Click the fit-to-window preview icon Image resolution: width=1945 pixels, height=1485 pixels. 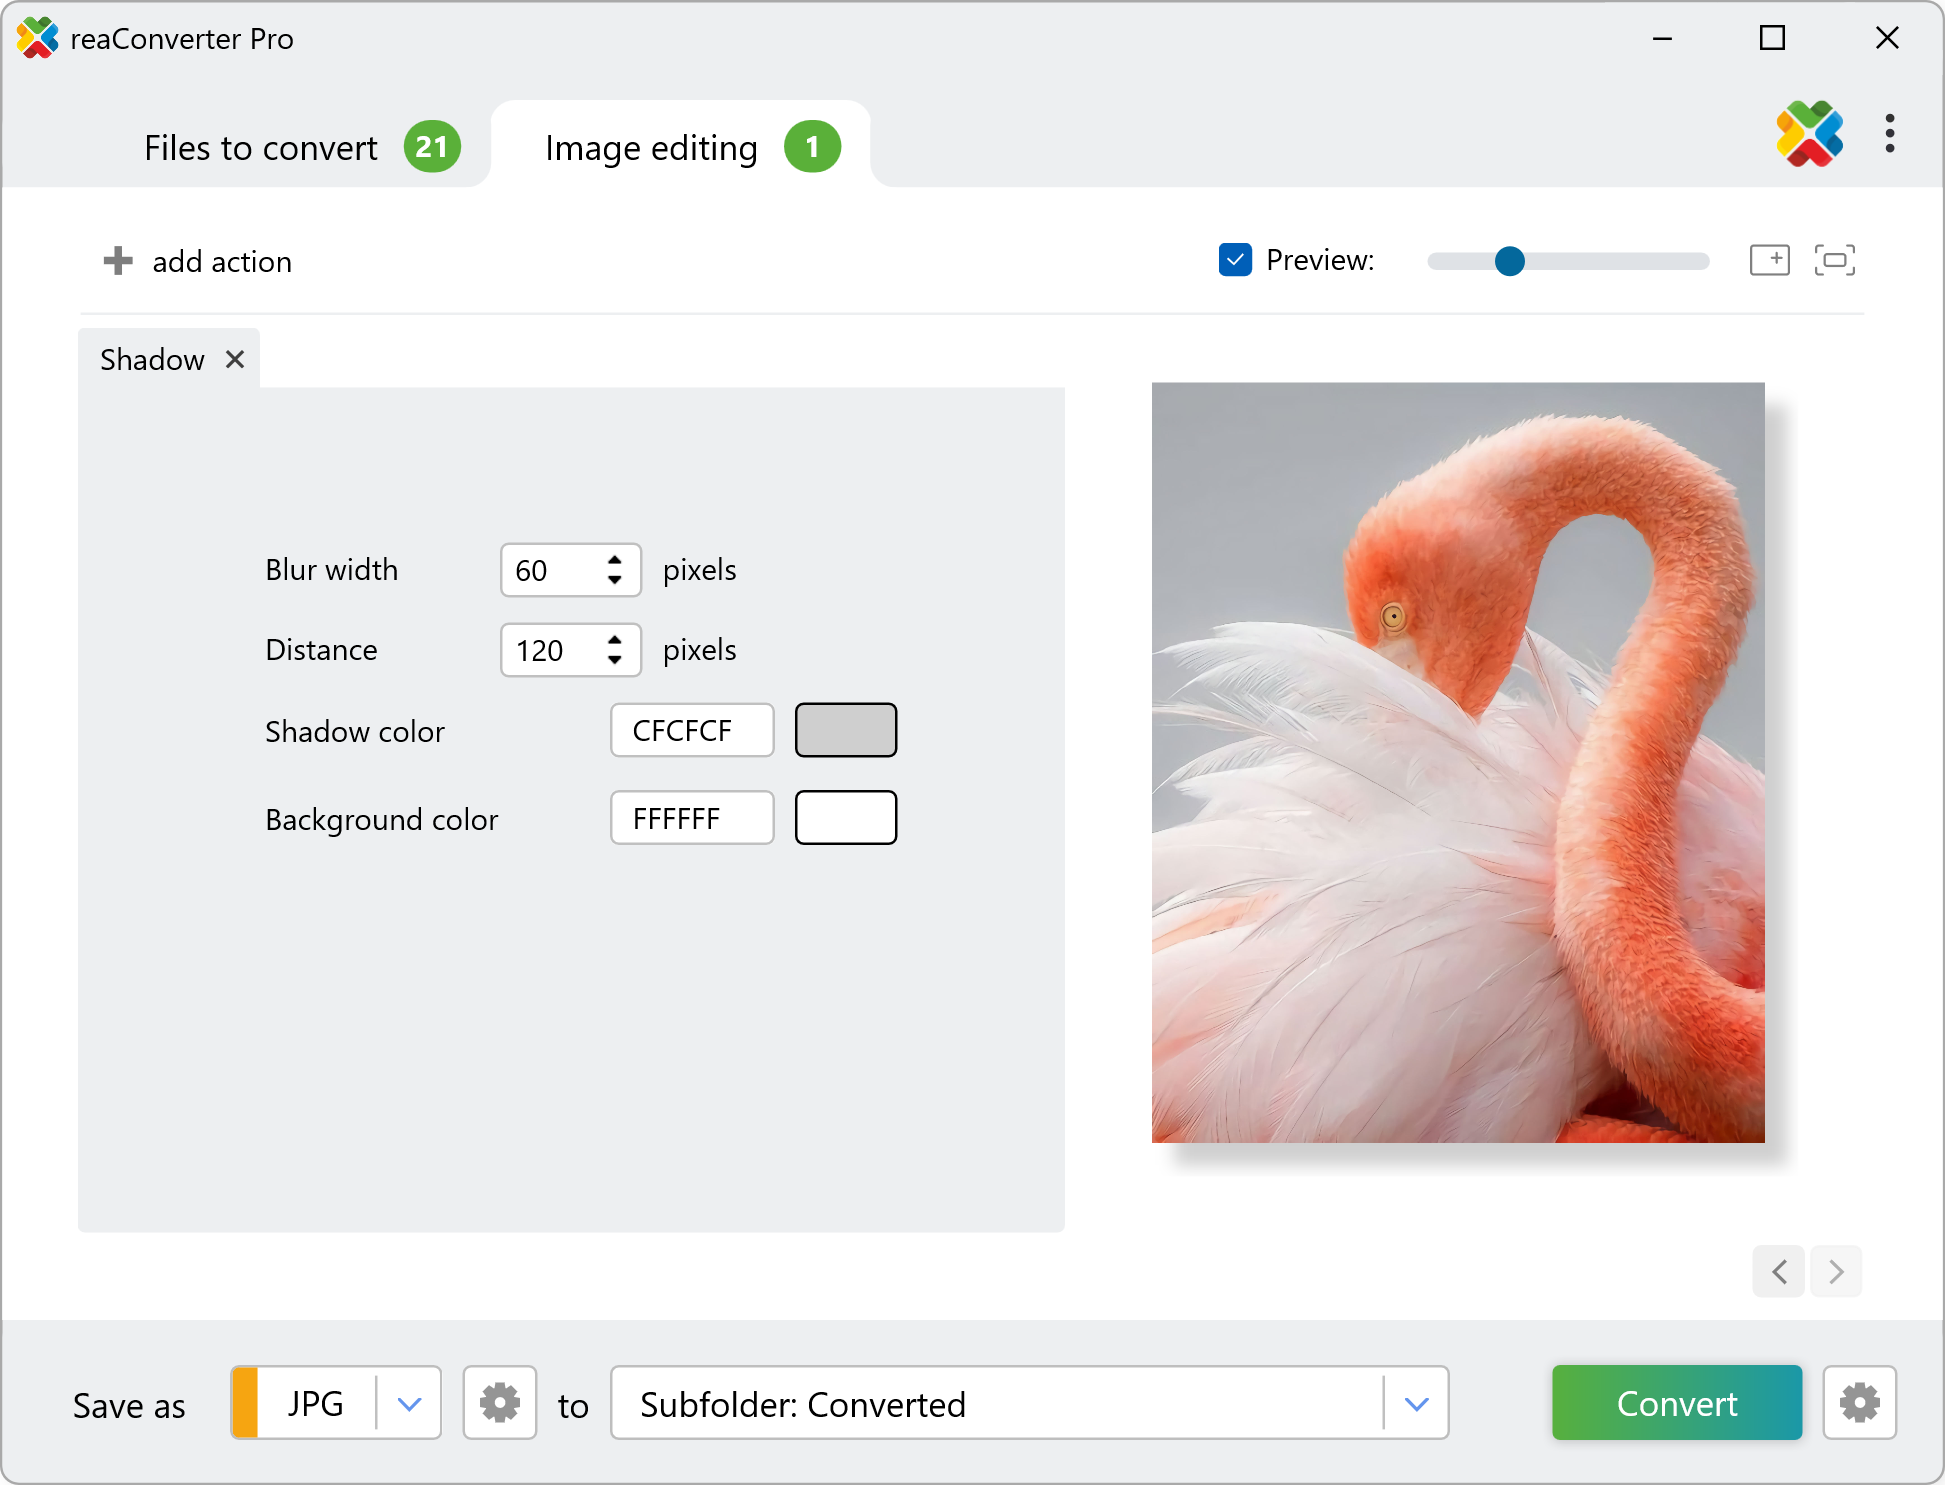click(1834, 260)
